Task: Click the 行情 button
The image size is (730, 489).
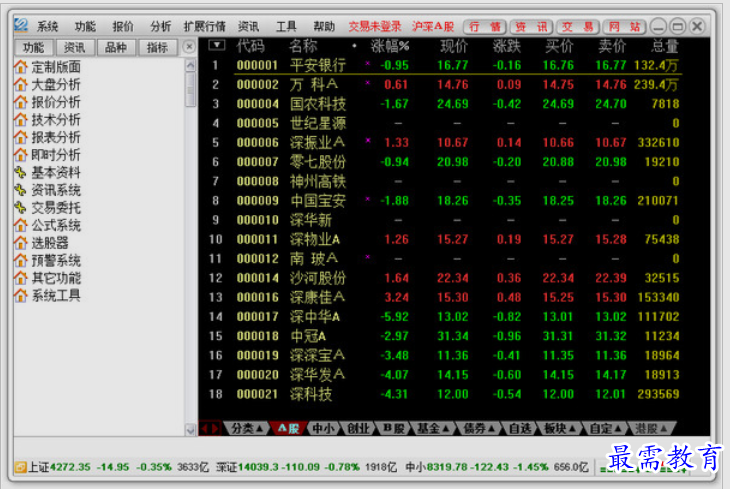Action: tap(485, 27)
